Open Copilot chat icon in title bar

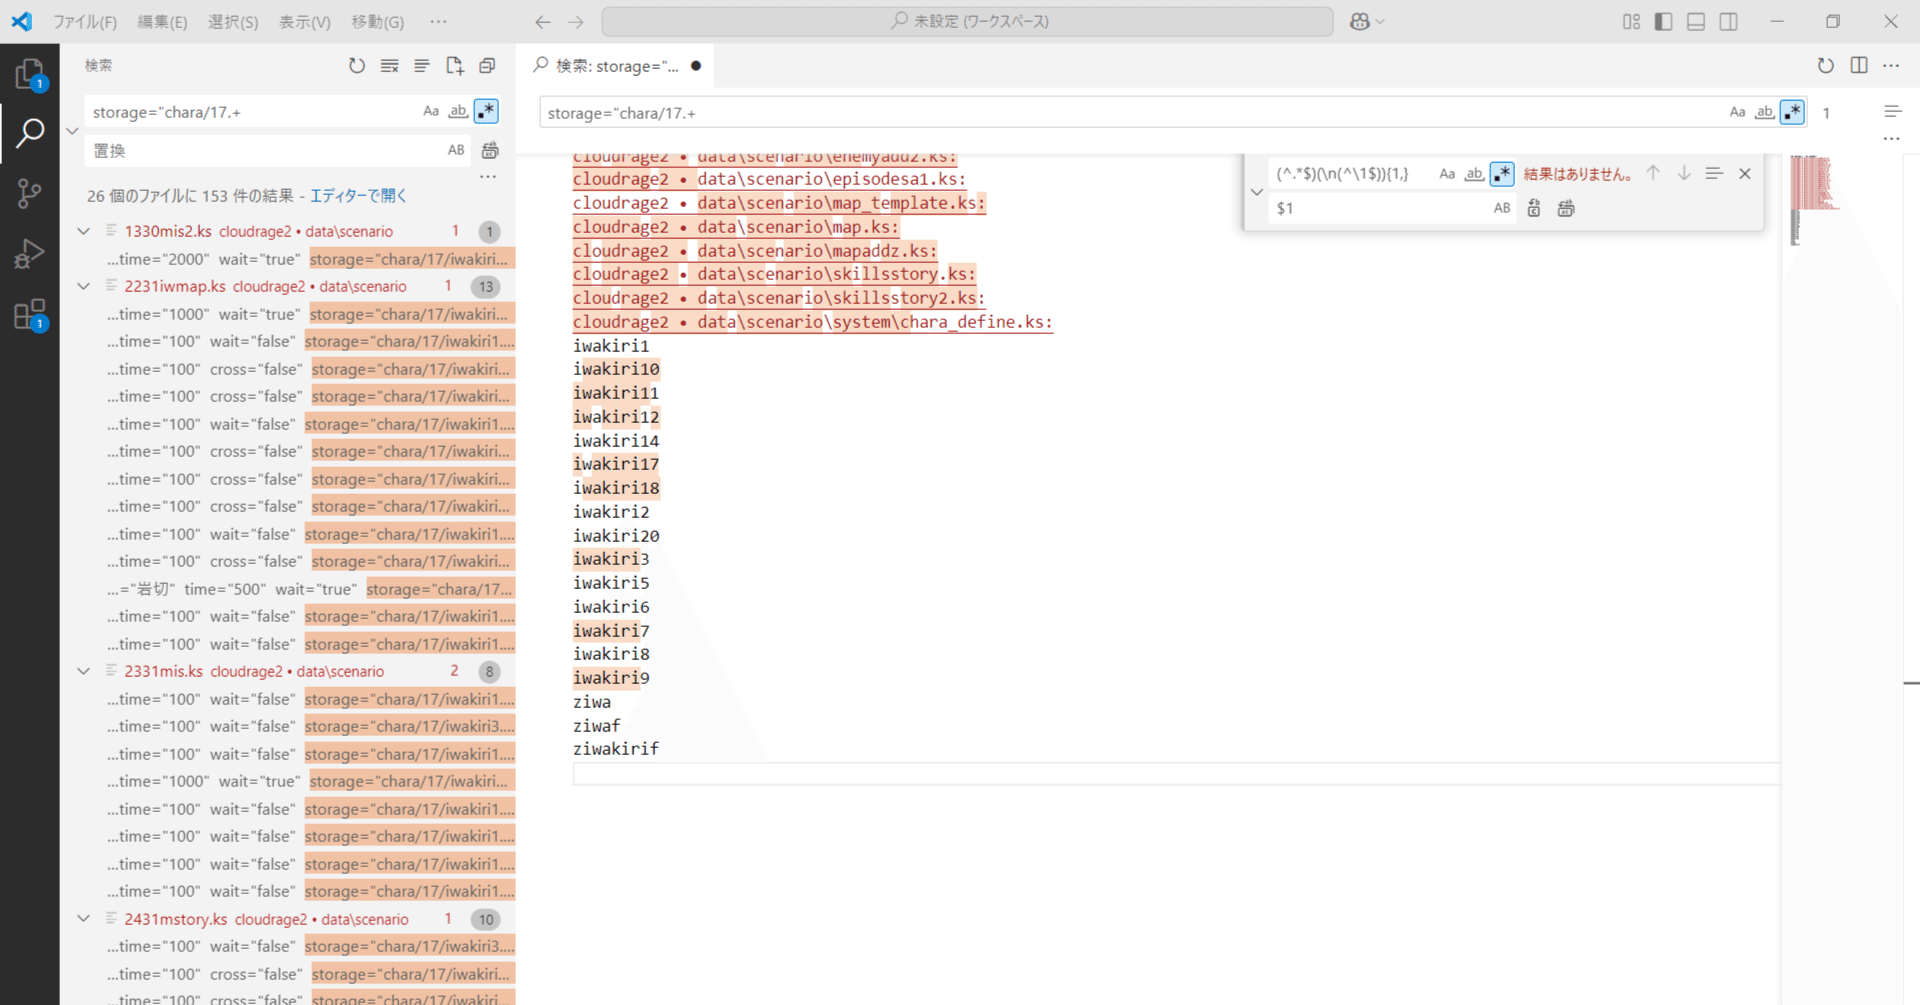click(1360, 21)
